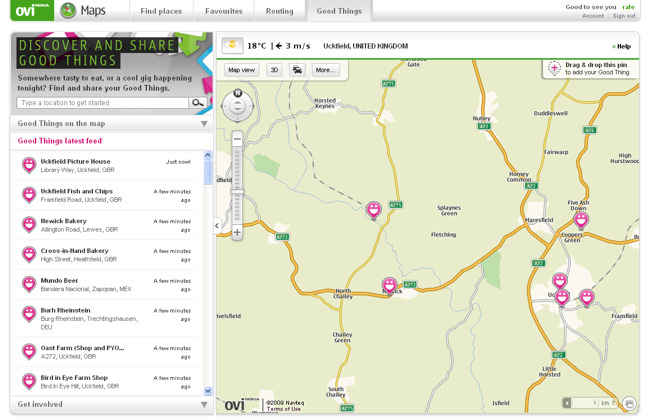Open the Favourites tab
The height and width of the screenshot is (420, 650).
click(223, 11)
